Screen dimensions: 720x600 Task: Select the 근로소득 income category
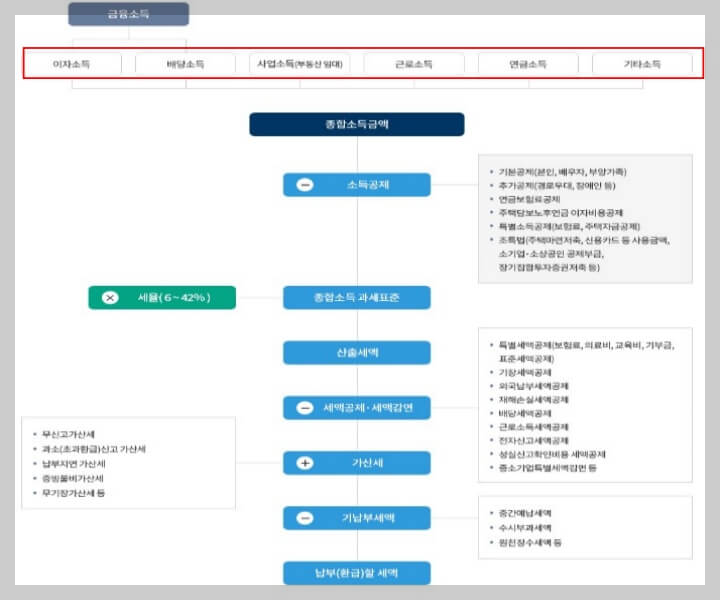coord(414,64)
